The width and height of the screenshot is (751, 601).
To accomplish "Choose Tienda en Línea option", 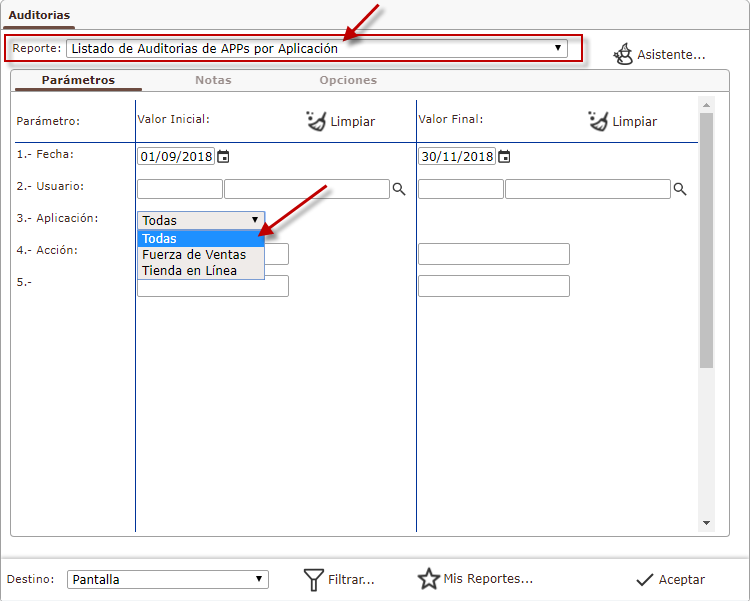I will (x=201, y=271).
